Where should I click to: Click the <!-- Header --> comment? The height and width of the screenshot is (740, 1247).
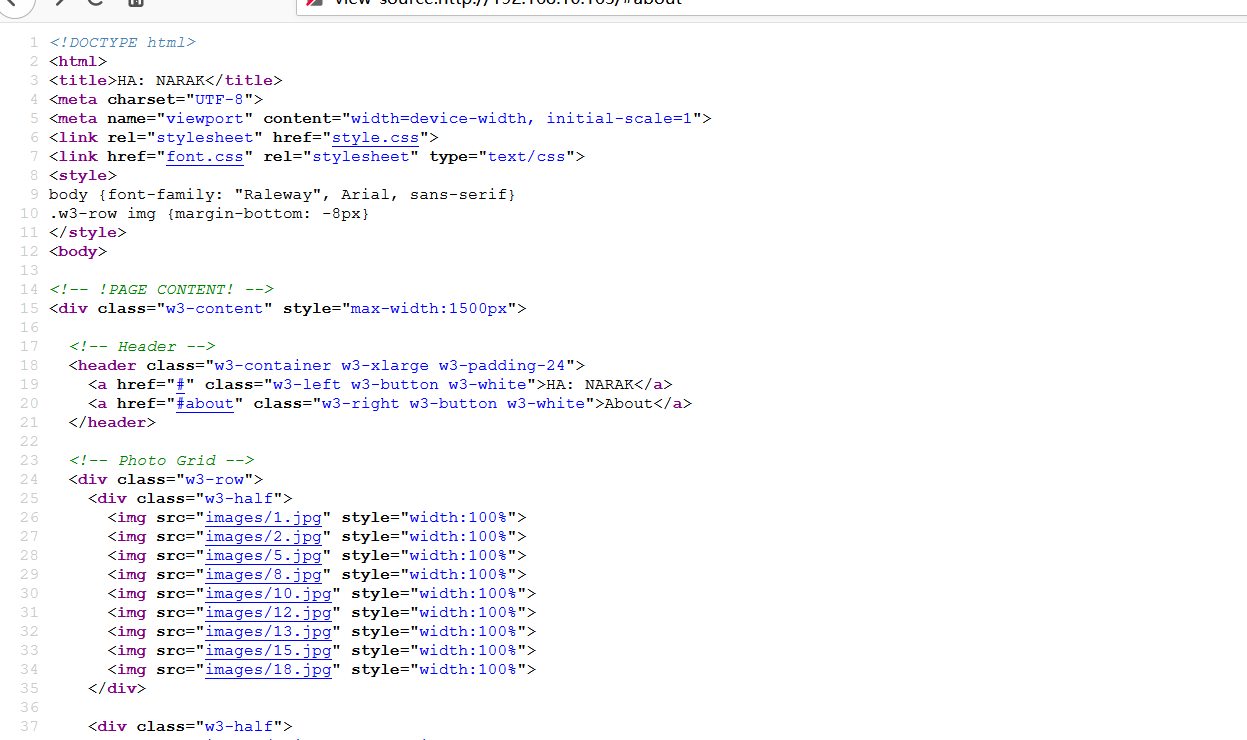click(142, 346)
